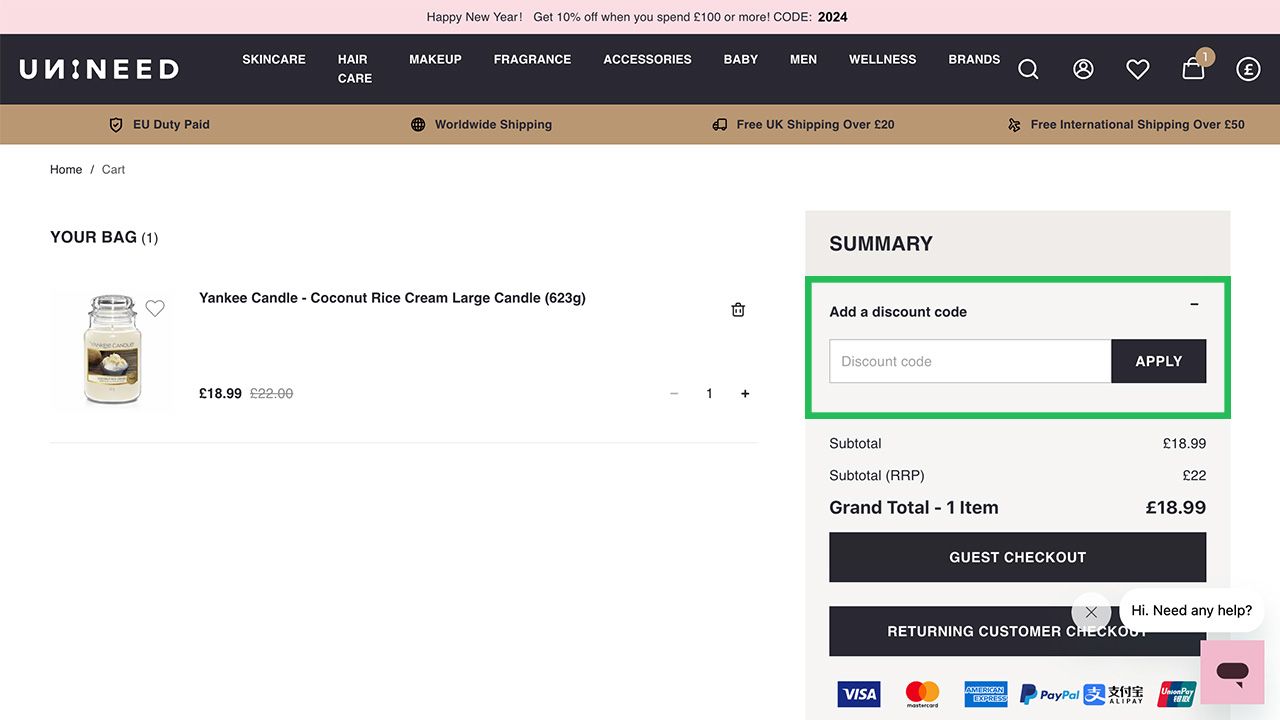
Task: Click the Grand Total £18.99 amount
Action: [1176, 508]
